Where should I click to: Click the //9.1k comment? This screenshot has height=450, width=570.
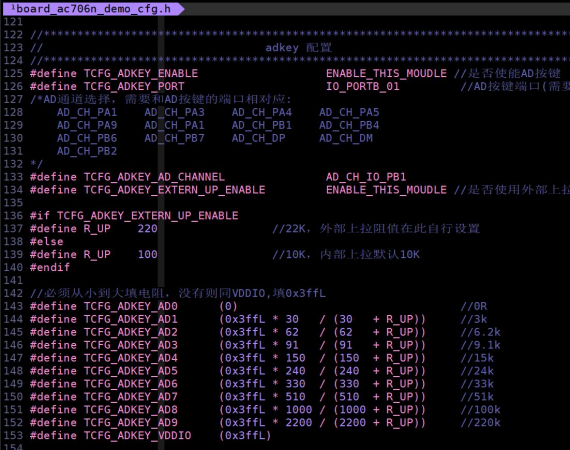tap(481, 345)
